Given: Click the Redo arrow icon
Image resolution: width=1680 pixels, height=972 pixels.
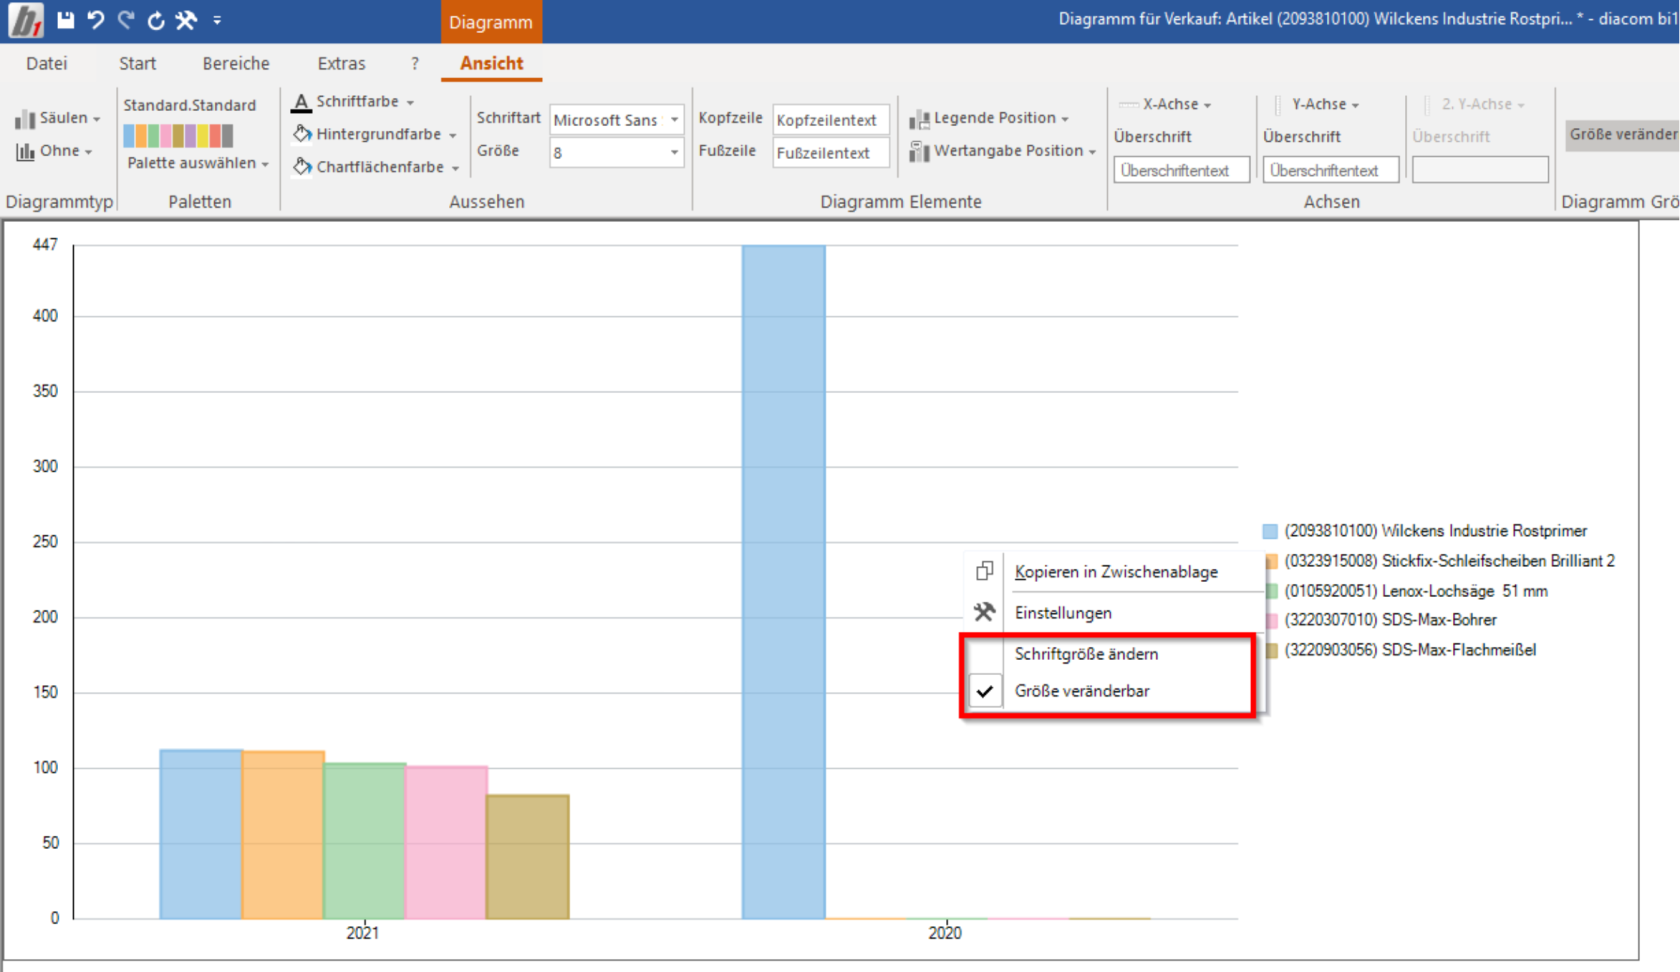Looking at the screenshot, I should (x=126, y=20).
